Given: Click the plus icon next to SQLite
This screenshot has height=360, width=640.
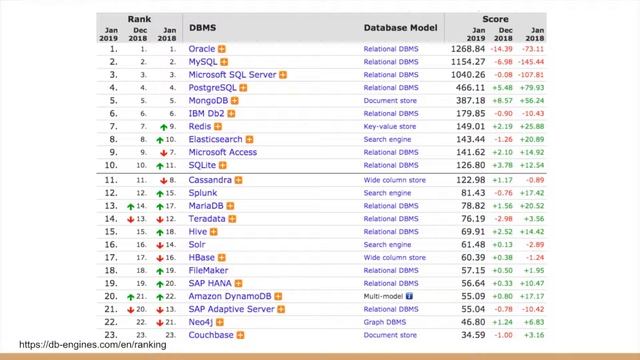Looking at the screenshot, I should [x=222, y=165].
